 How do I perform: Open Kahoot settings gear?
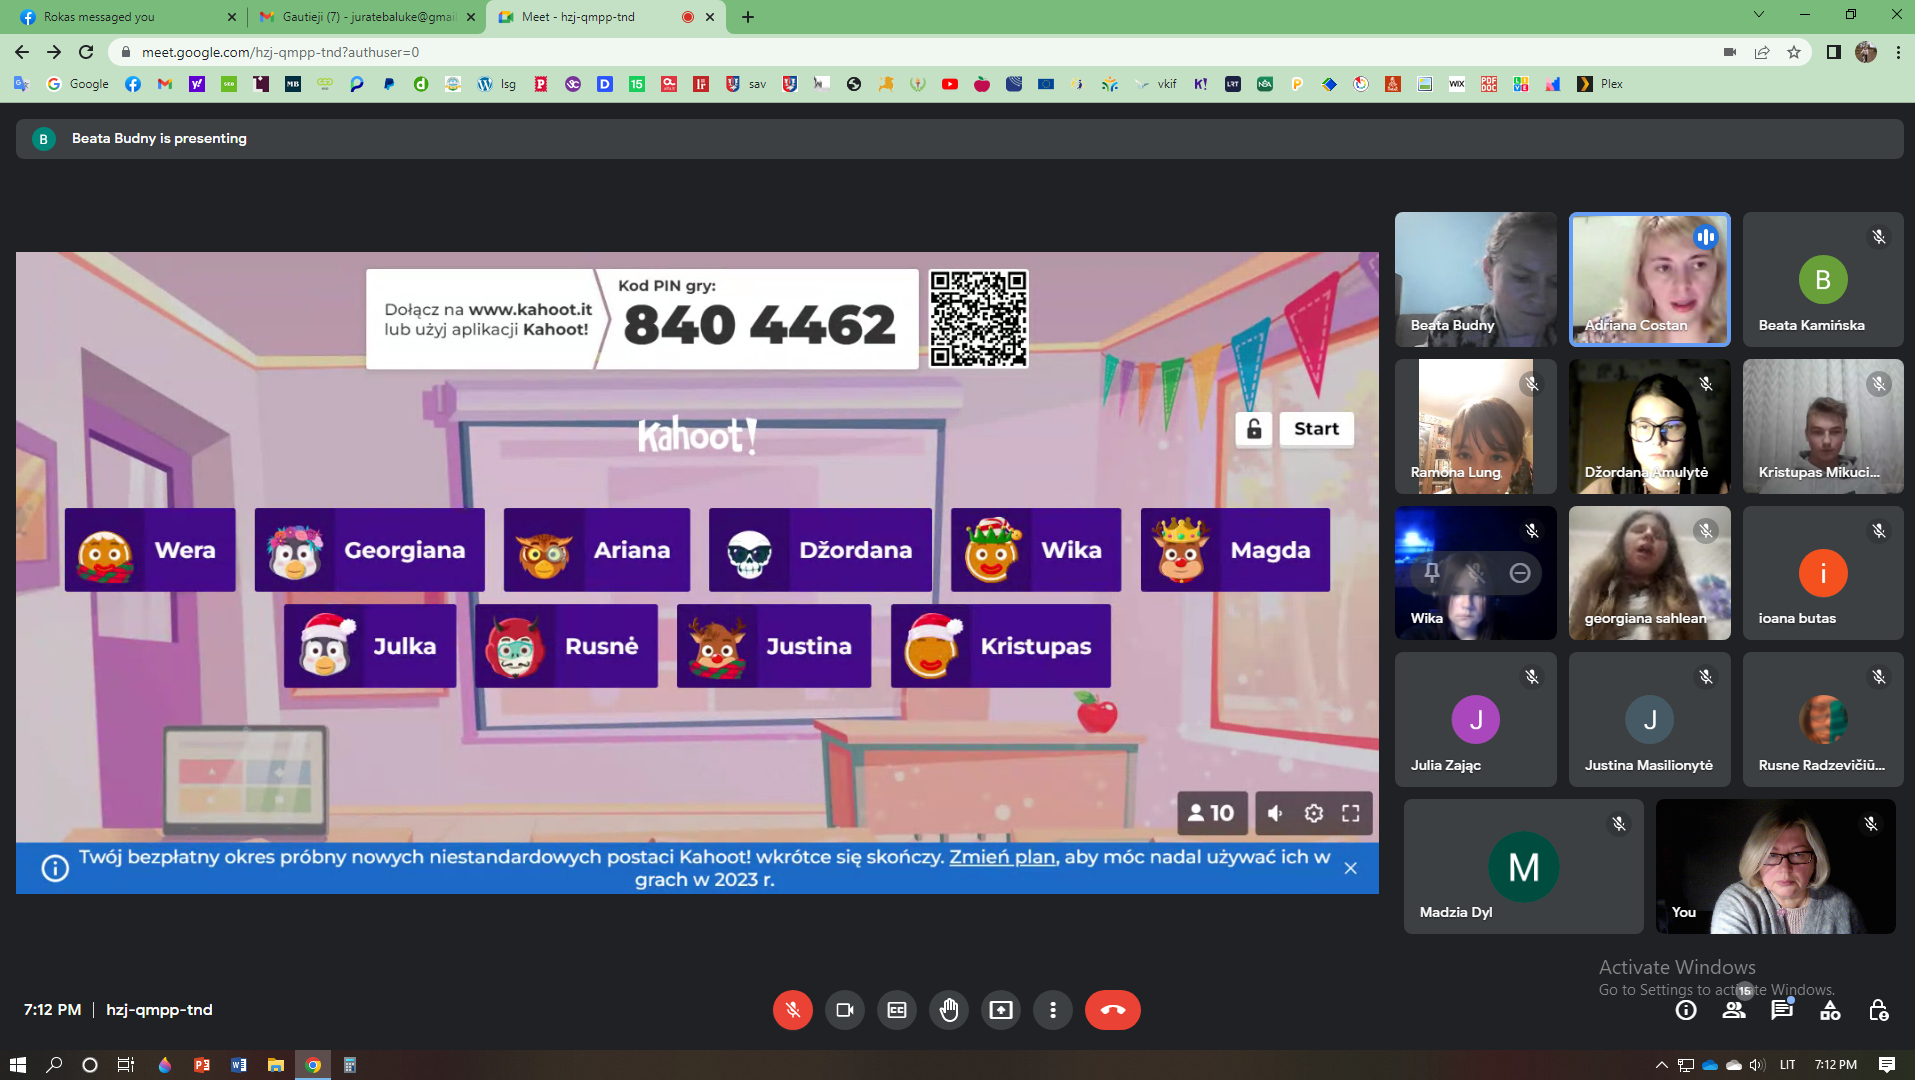click(1314, 813)
